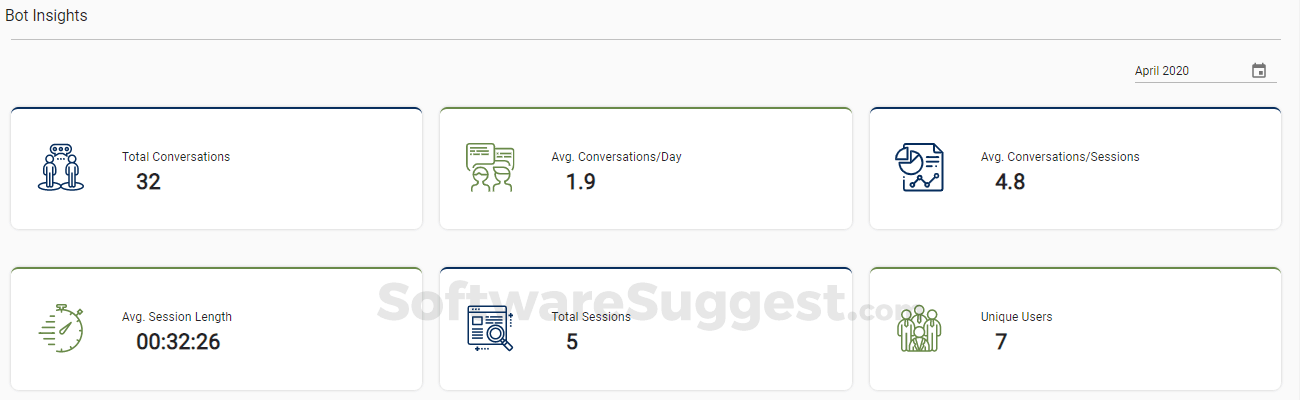
Task: Click the Avg. Conversations/Day chat icon
Action: click(490, 168)
